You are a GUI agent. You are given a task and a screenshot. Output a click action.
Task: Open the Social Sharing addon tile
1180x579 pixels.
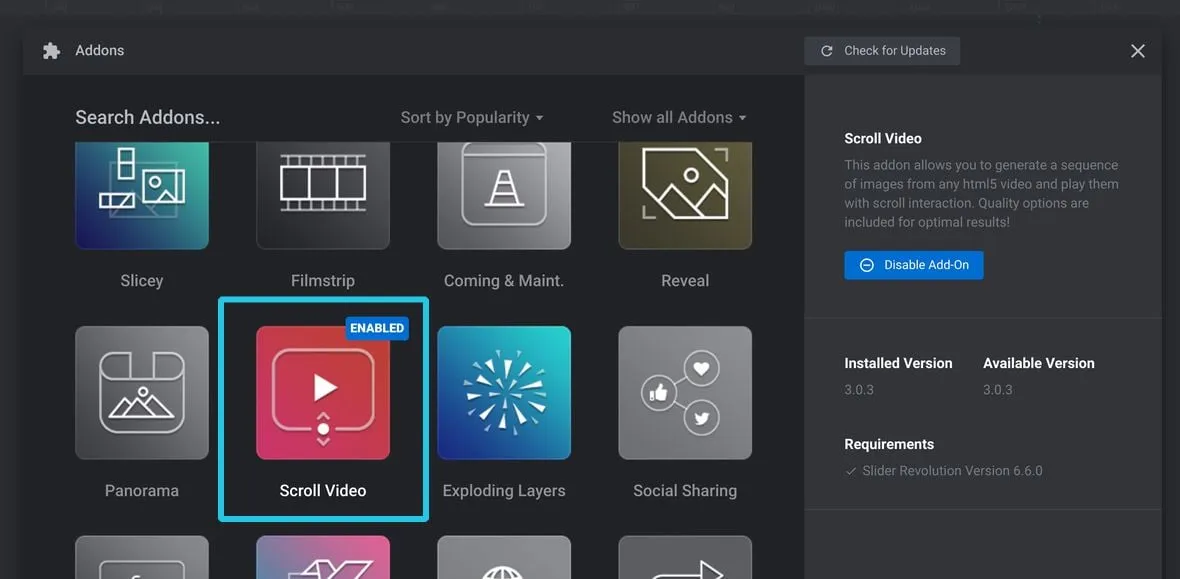[x=685, y=393]
